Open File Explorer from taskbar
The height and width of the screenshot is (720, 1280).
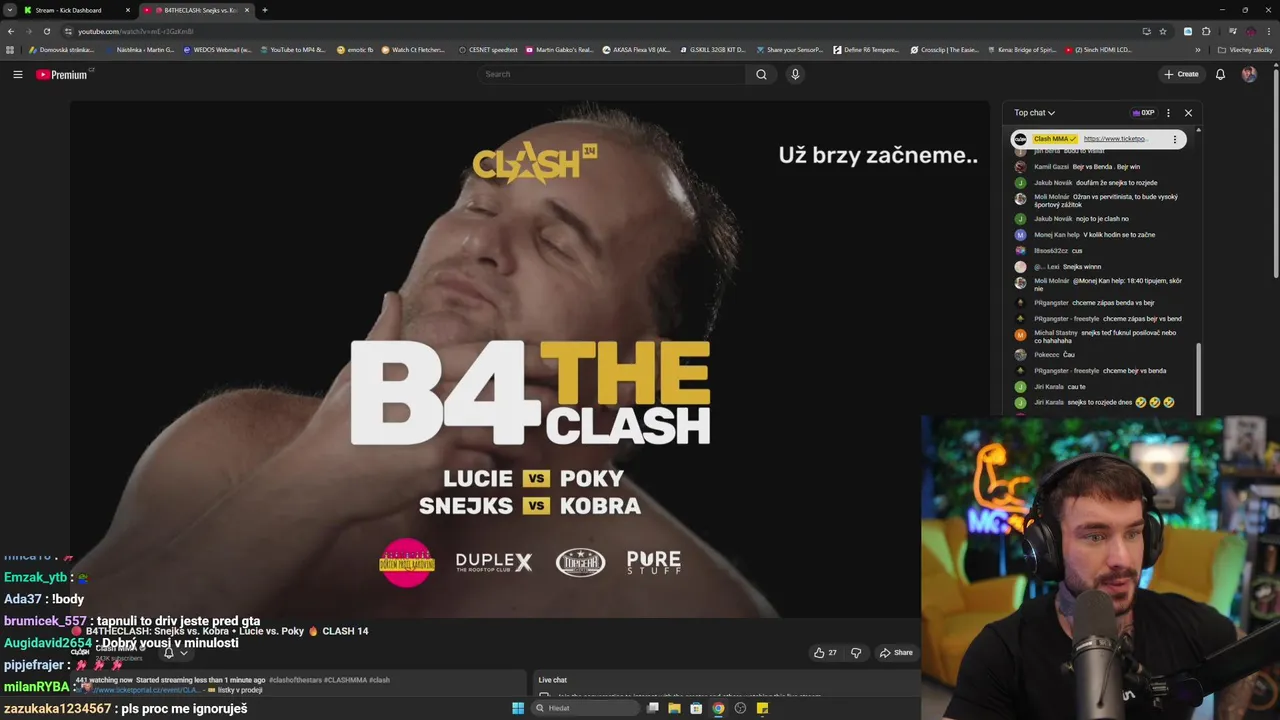pos(674,708)
